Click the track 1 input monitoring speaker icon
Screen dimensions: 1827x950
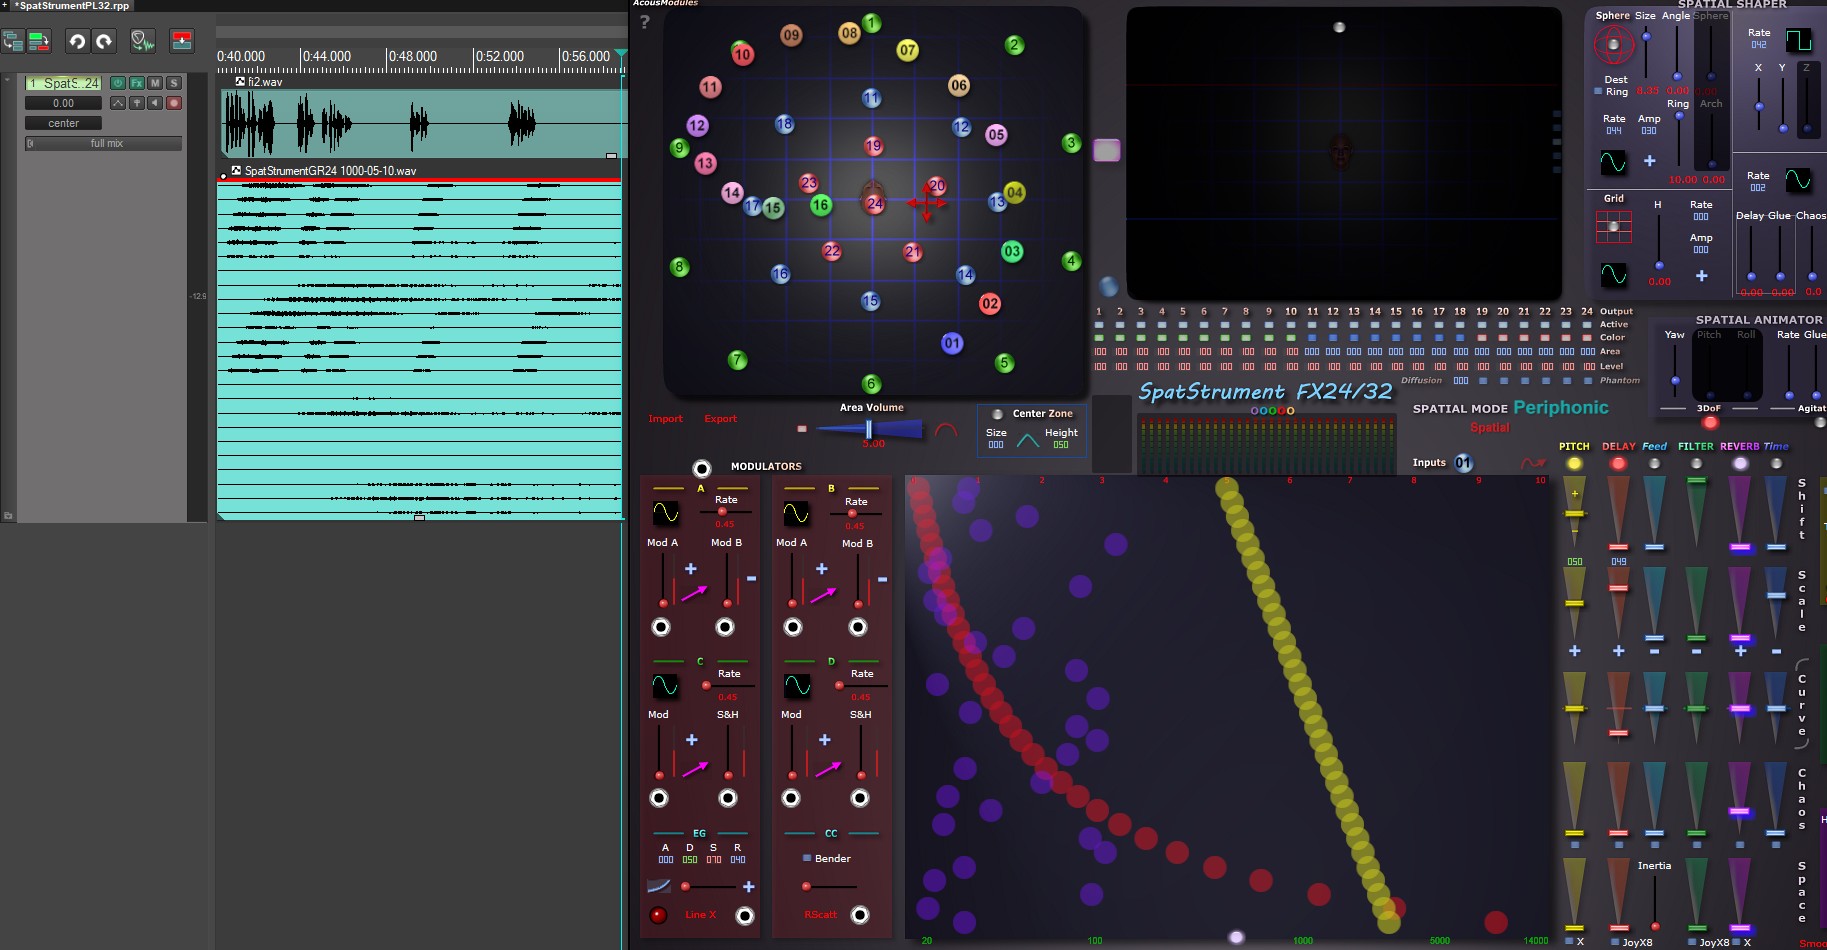(x=155, y=103)
